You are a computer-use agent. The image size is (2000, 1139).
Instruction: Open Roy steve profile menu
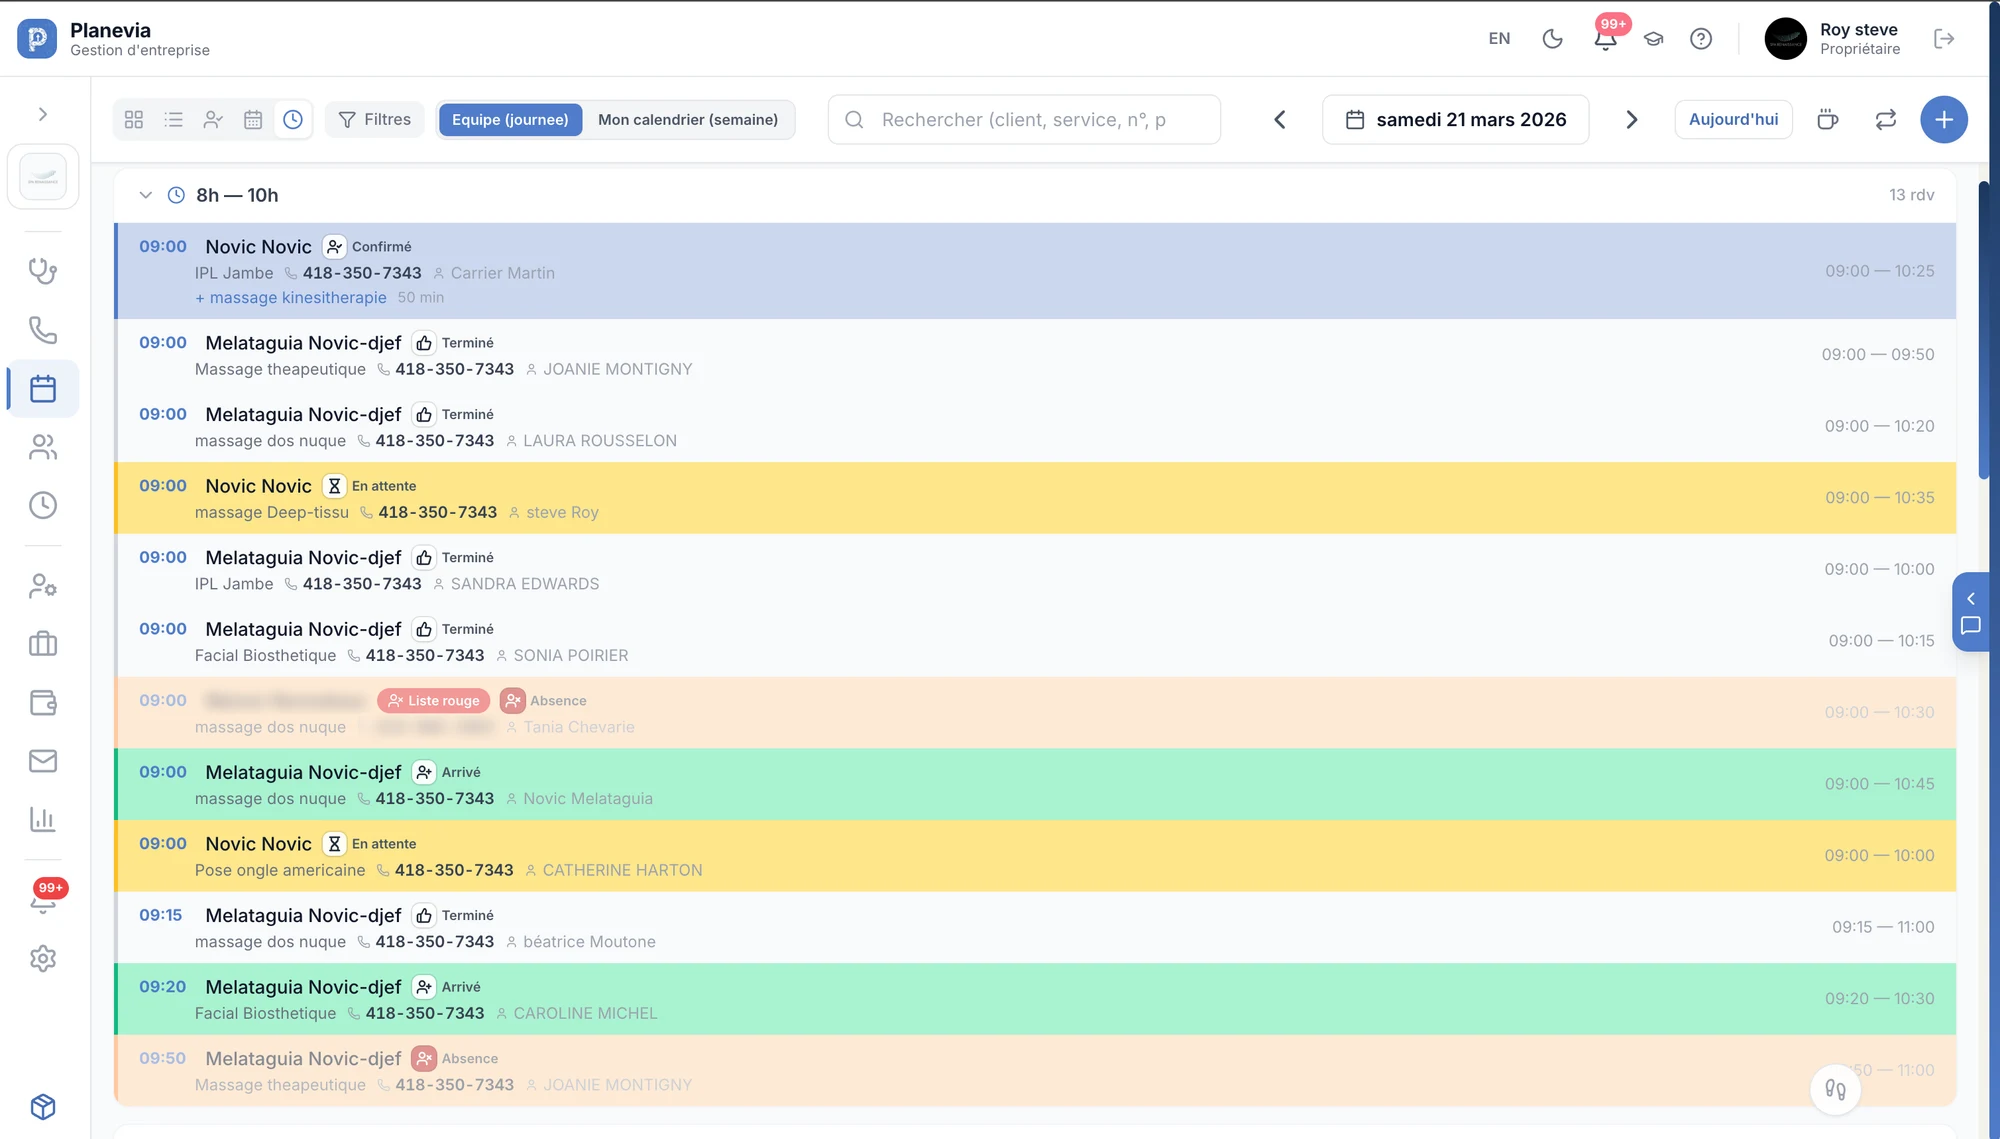click(1833, 39)
